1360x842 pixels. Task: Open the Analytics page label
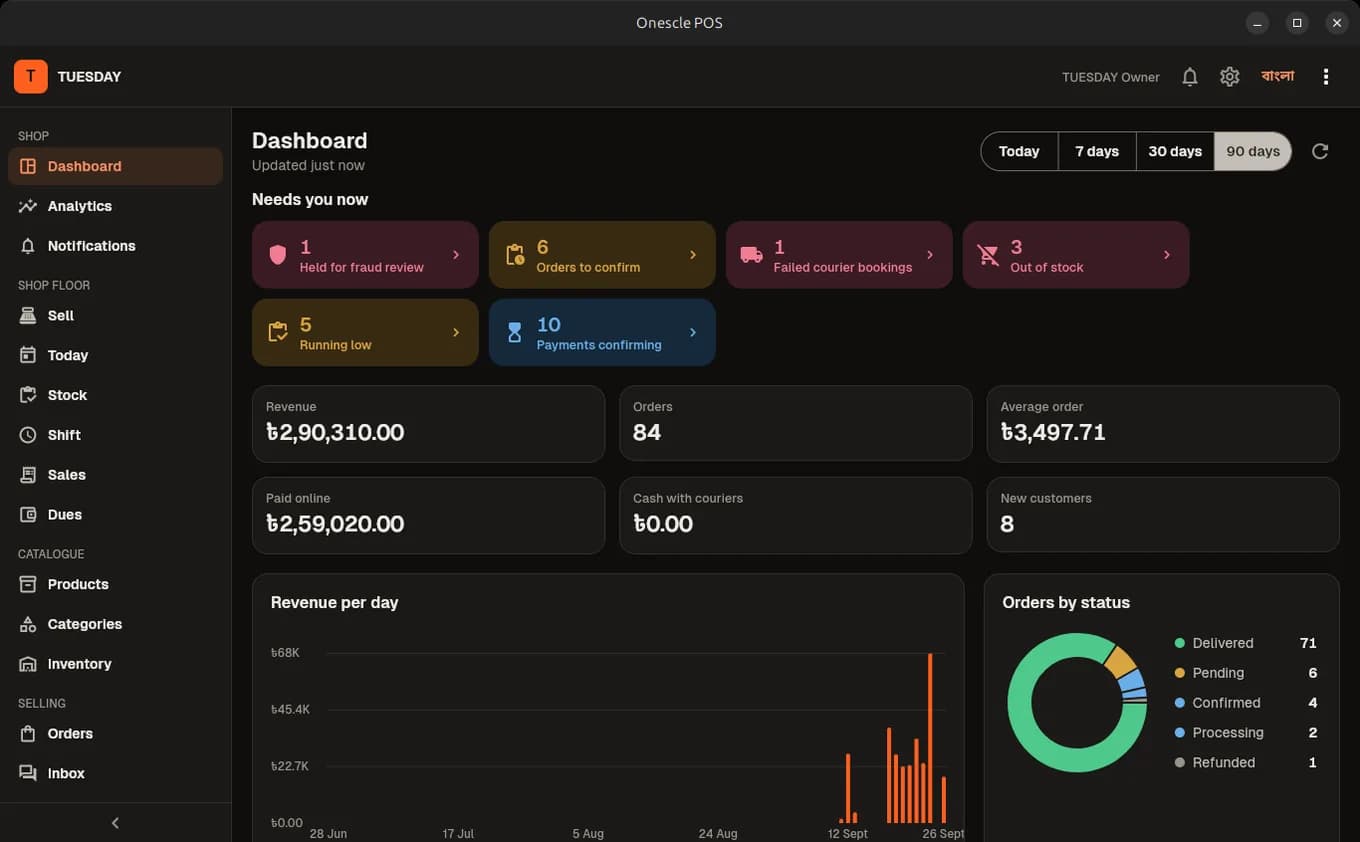point(80,206)
